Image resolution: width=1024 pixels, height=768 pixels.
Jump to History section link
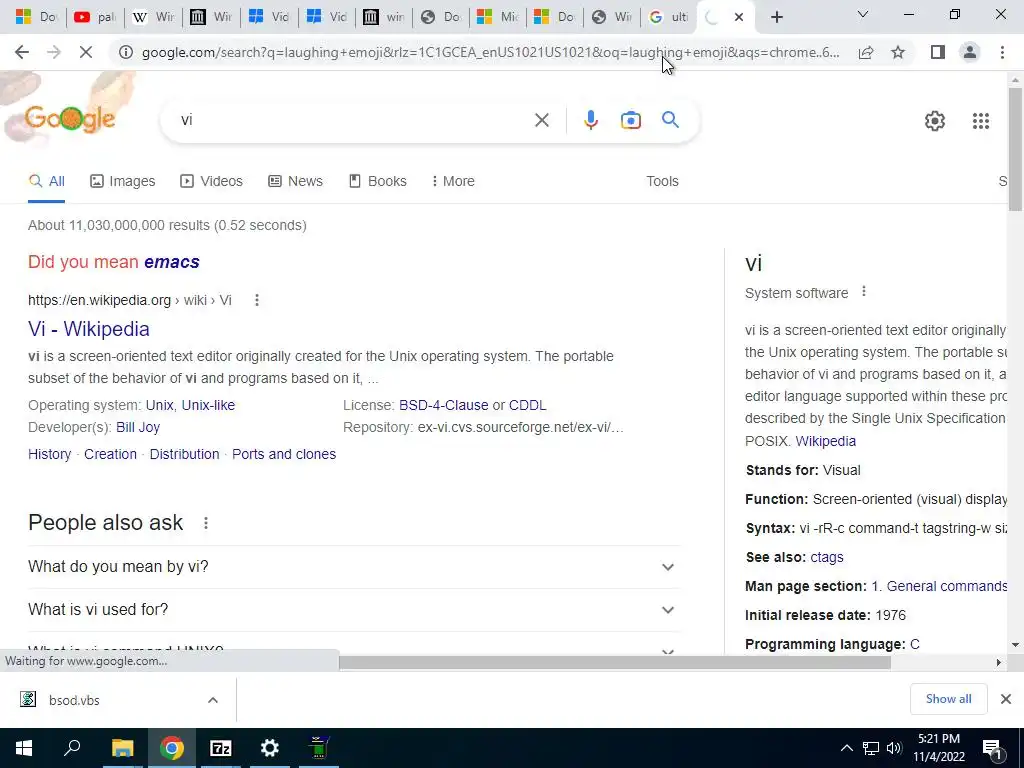(x=50, y=455)
